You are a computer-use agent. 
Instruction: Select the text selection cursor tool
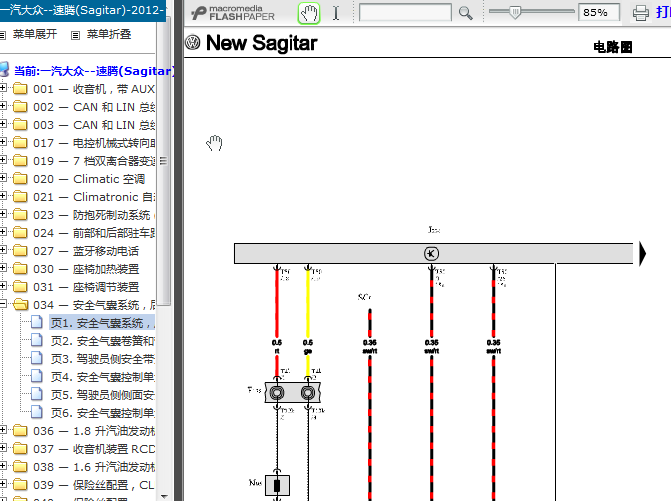click(x=336, y=13)
